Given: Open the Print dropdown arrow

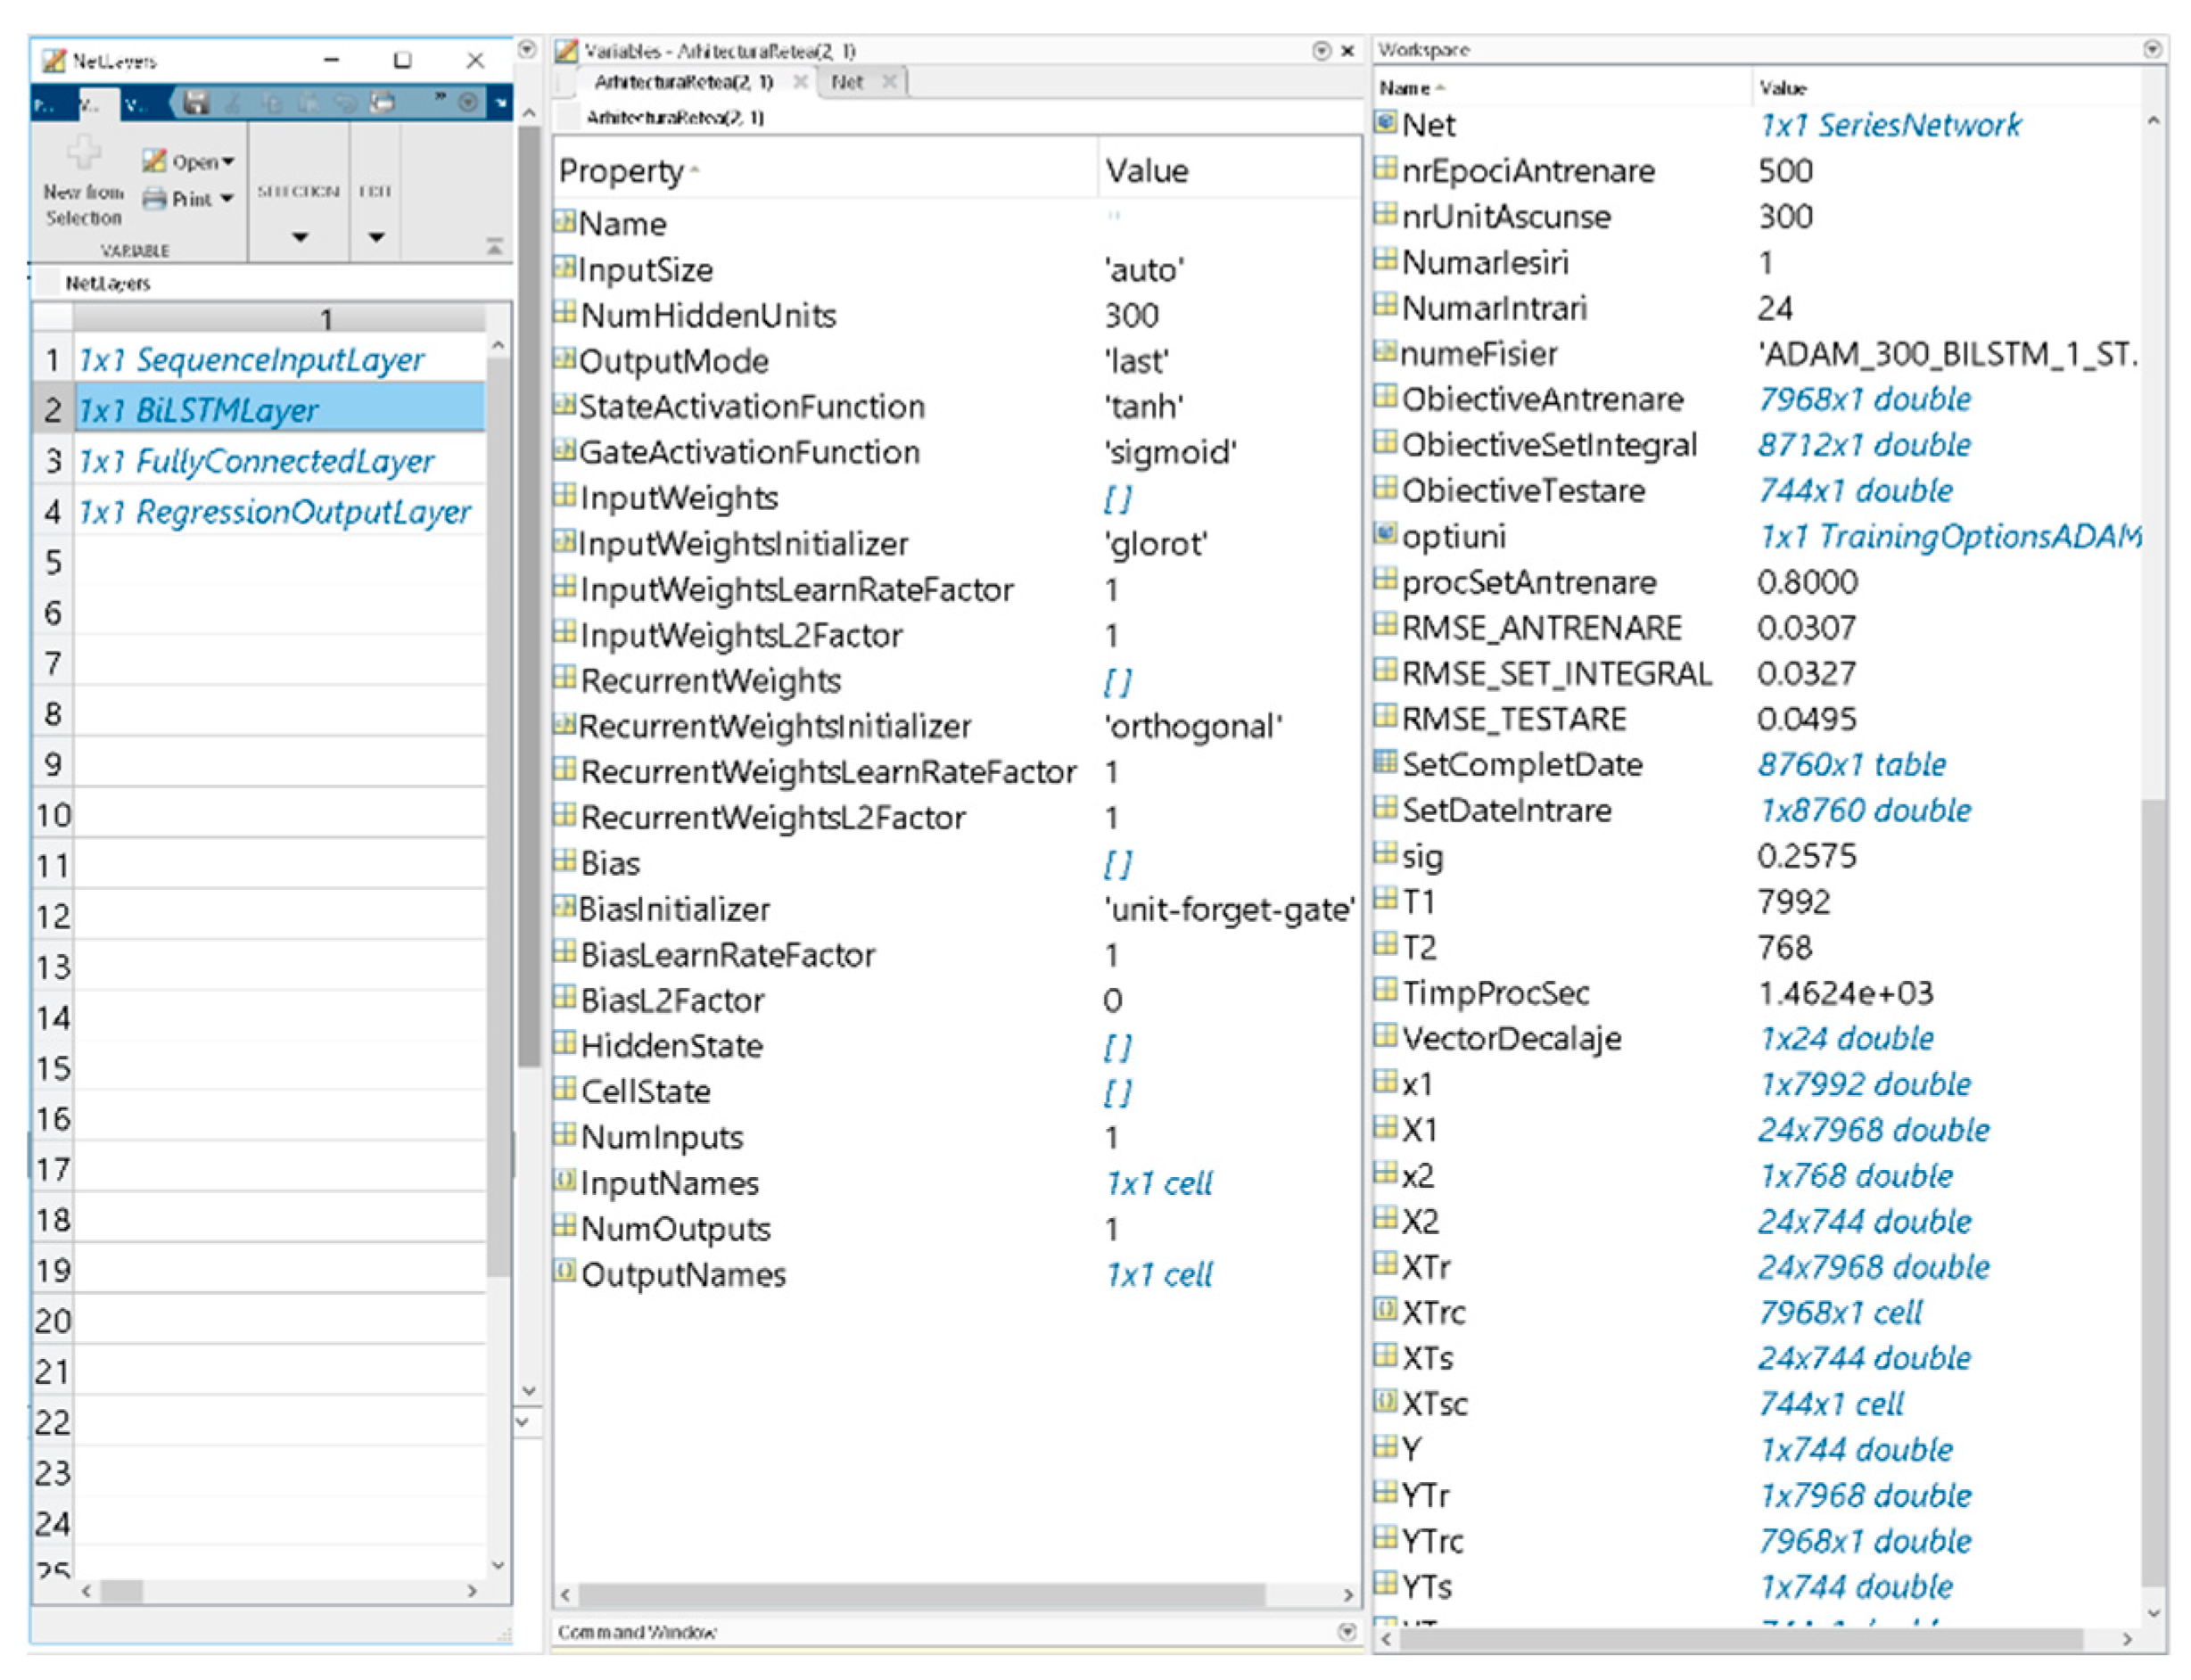Looking at the screenshot, I should pyautogui.click(x=227, y=199).
